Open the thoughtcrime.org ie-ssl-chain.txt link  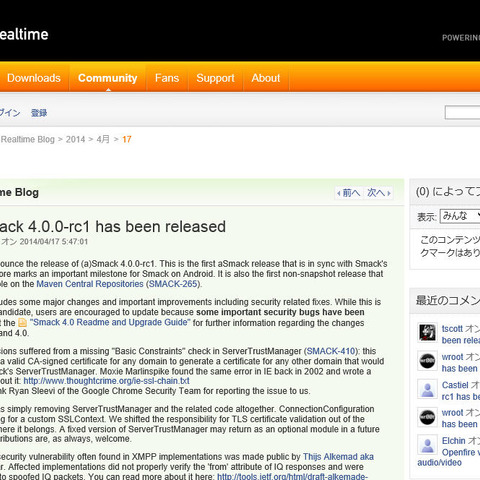[x=106, y=381]
